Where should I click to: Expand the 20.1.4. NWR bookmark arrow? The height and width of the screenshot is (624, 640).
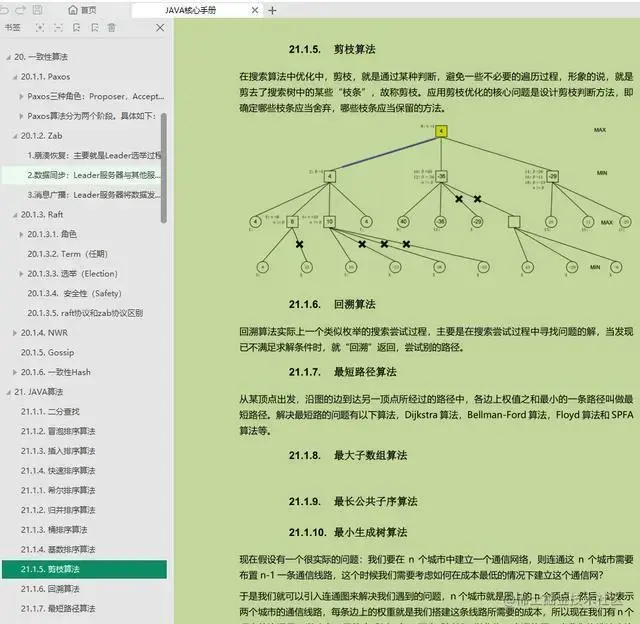[x=15, y=333]
